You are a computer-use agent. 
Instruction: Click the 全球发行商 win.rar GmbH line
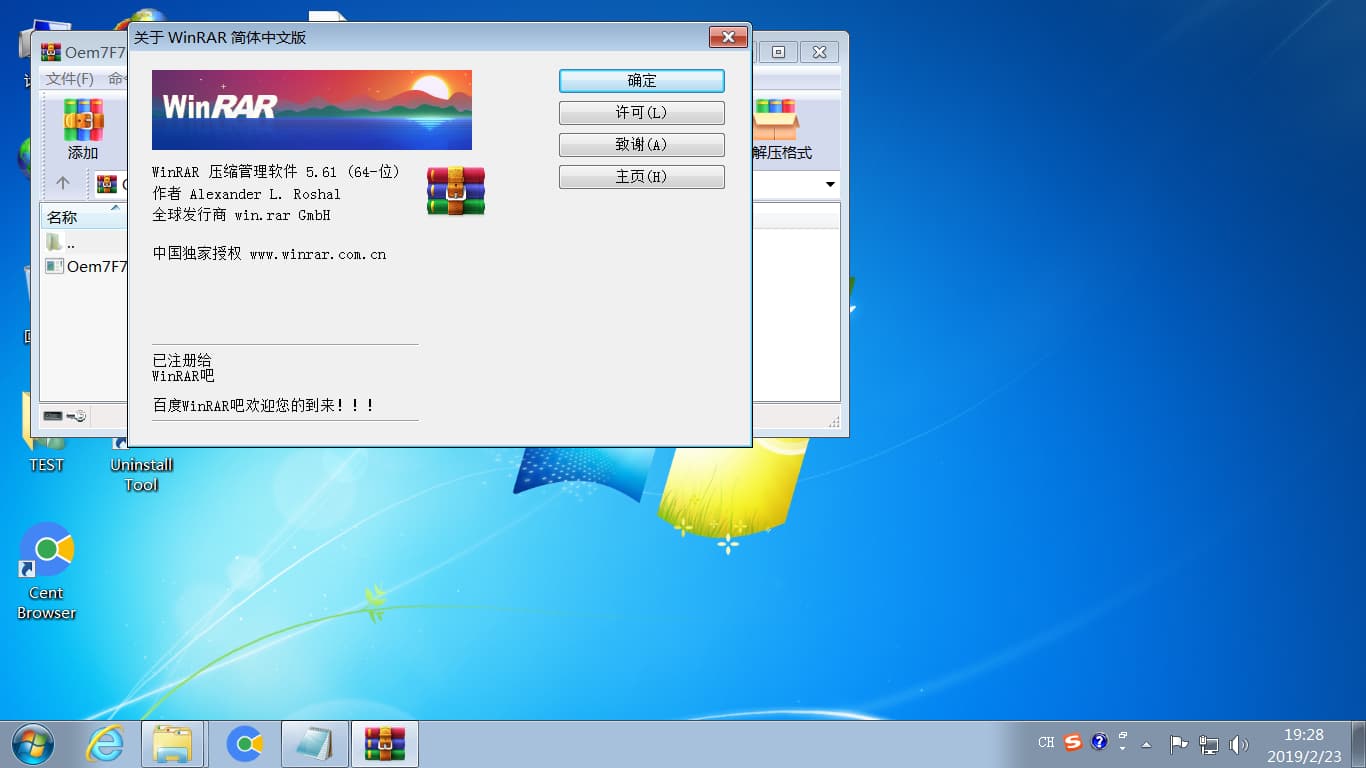pyautogui.click(x=241, y=215)
